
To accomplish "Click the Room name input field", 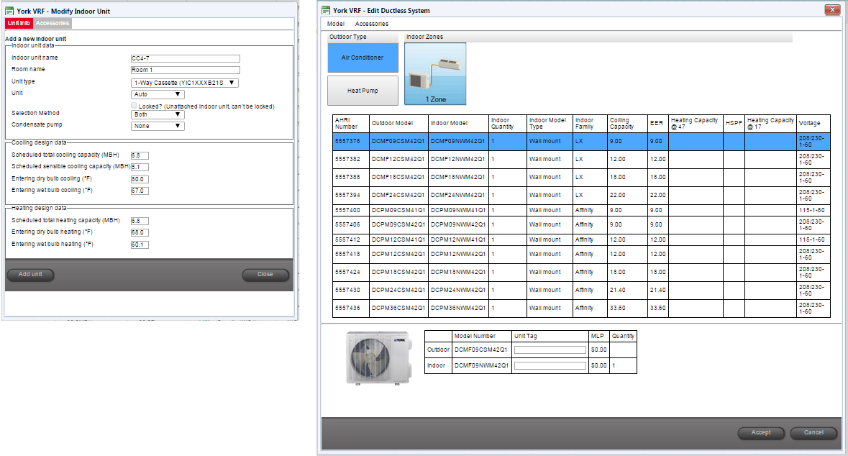I will 183,69.
